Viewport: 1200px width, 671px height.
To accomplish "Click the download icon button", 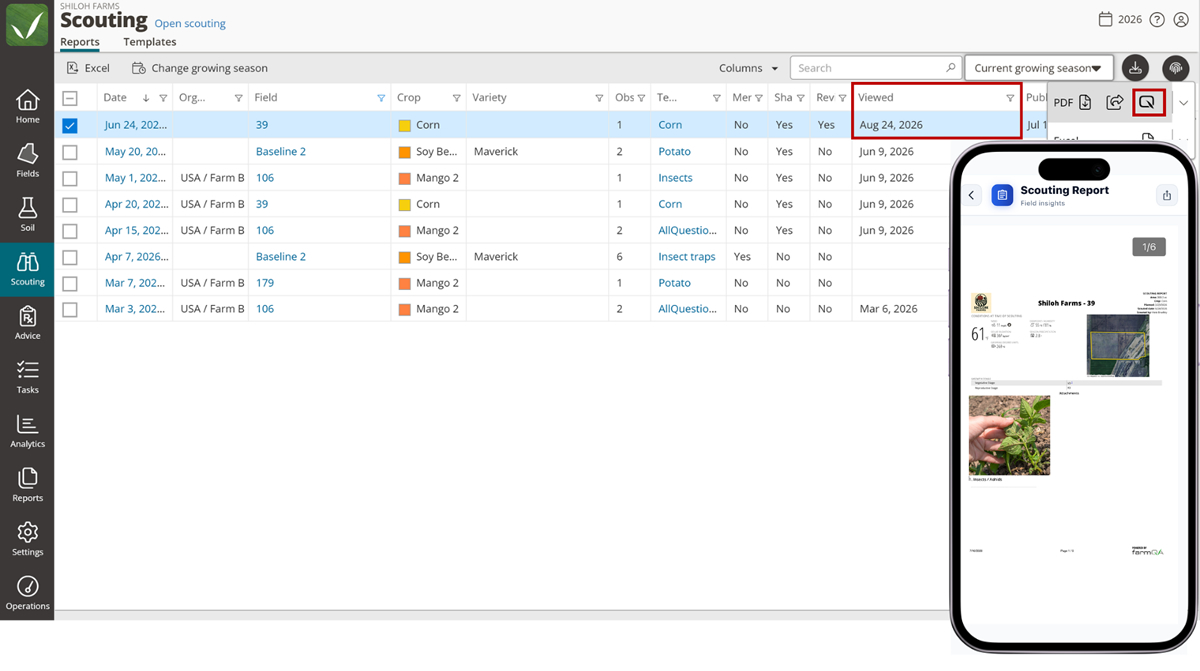I will 1135,68.
